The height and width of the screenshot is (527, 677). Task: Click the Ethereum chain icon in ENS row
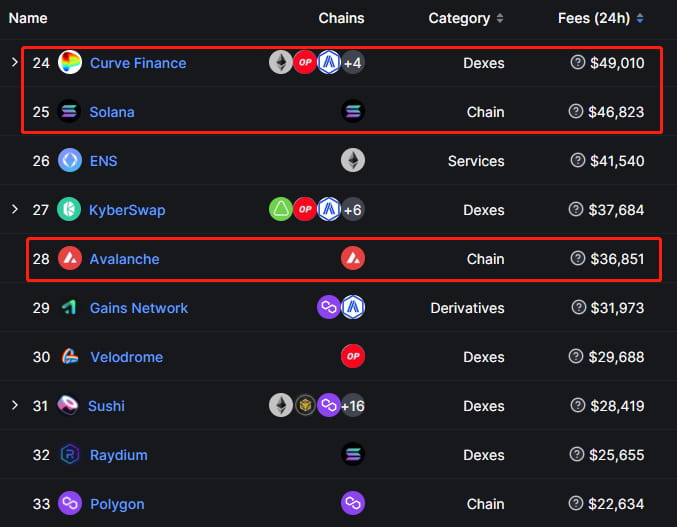(x=353, y=161)
